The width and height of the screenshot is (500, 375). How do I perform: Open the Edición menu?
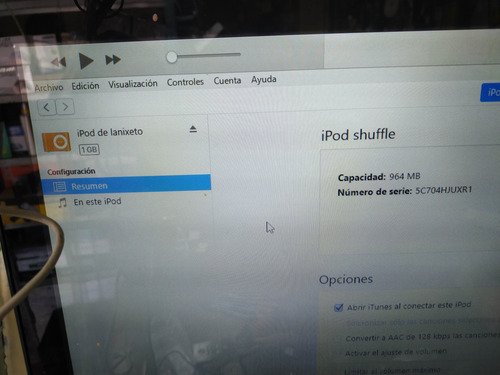tap(85, 86)
